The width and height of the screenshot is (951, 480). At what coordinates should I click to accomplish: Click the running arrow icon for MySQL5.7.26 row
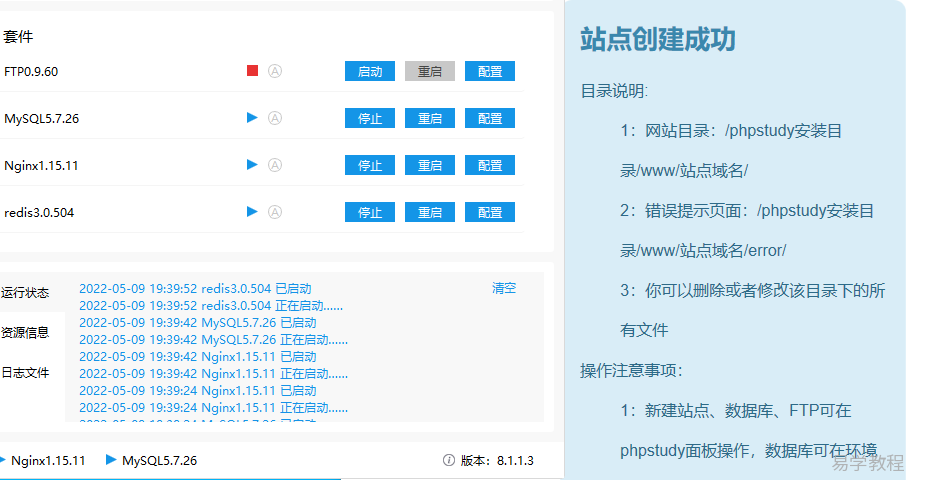(x=252, y=118)
